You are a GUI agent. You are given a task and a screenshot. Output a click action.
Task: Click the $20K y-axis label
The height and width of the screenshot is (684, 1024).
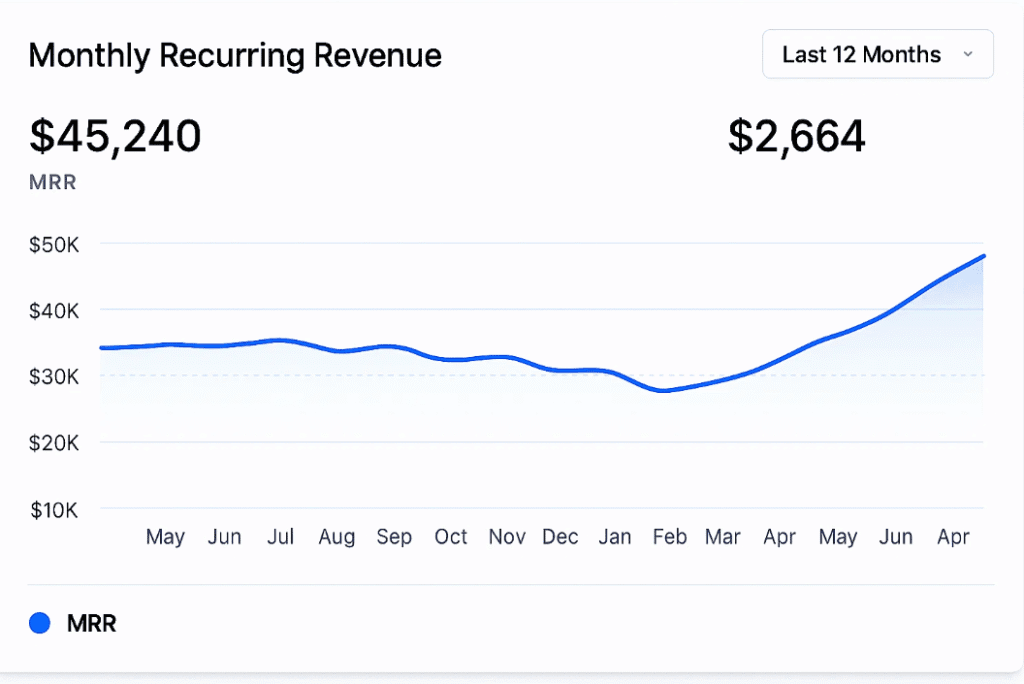point(54,443)
